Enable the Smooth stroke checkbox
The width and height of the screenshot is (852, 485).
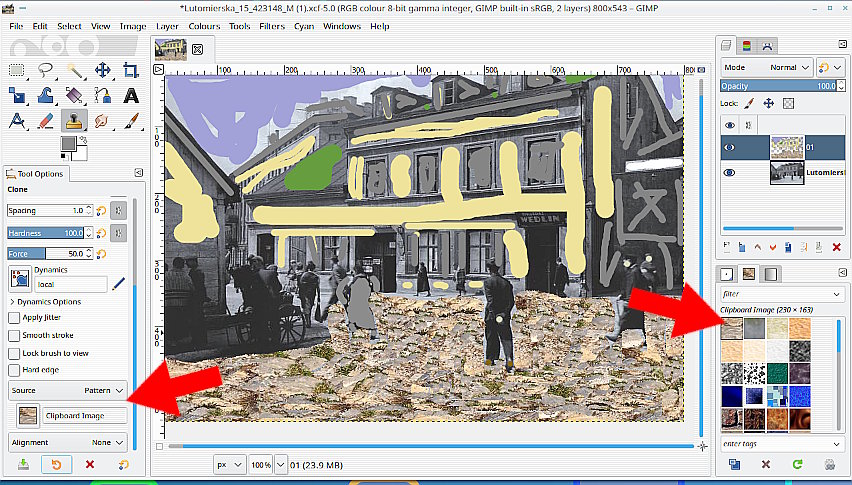[14, 336]
